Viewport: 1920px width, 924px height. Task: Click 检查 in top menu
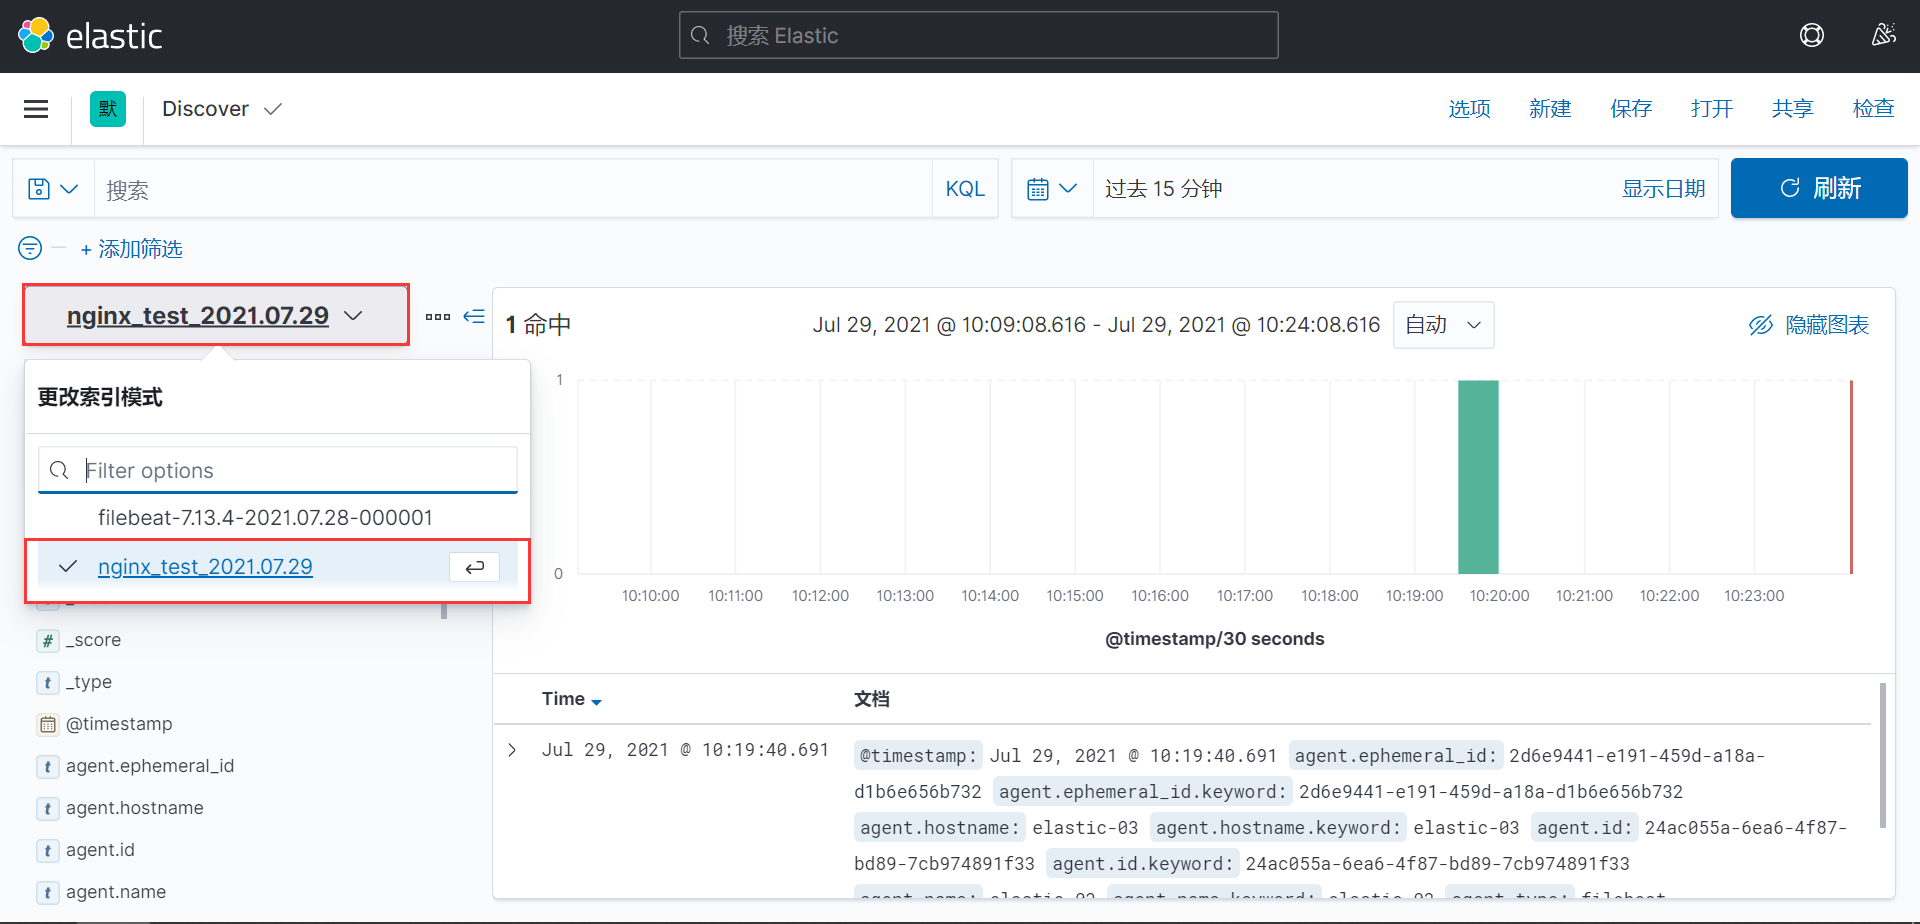click(x=1874, y=109)
